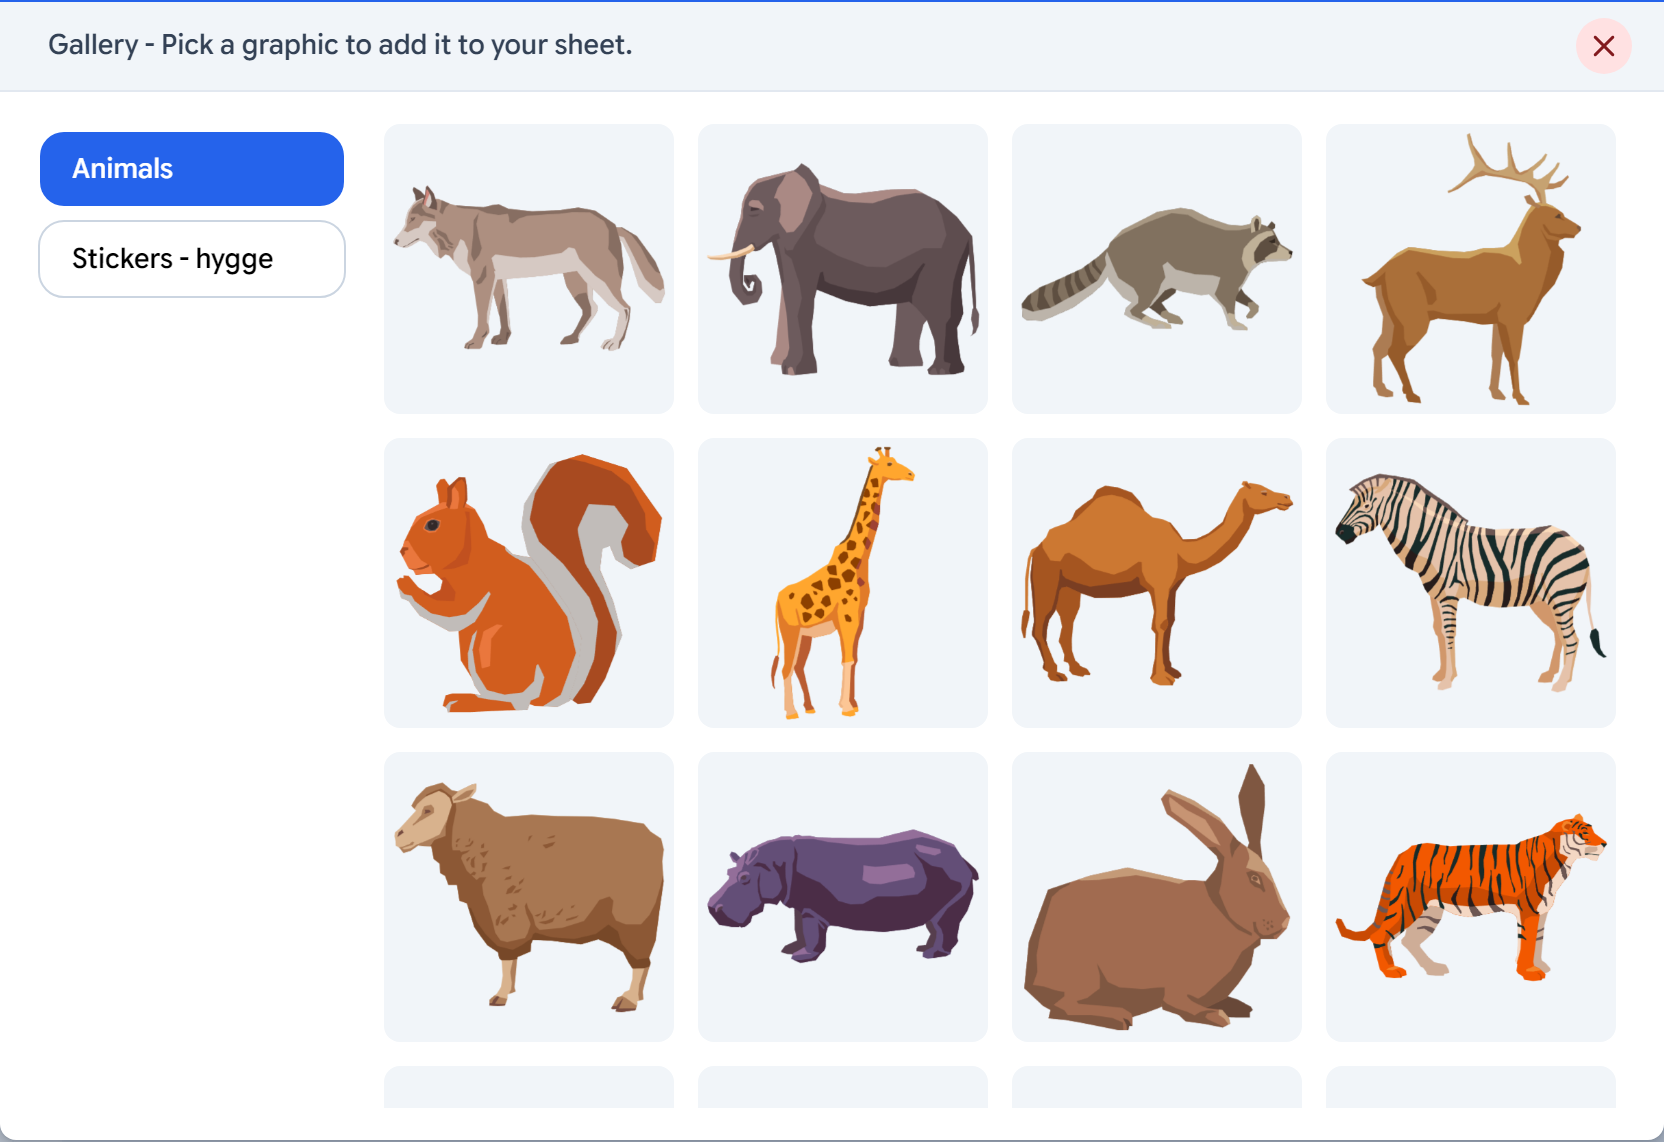The image size is (1664, 1142).
Task: Add the zebra graphic
Action: [1471, 583]
